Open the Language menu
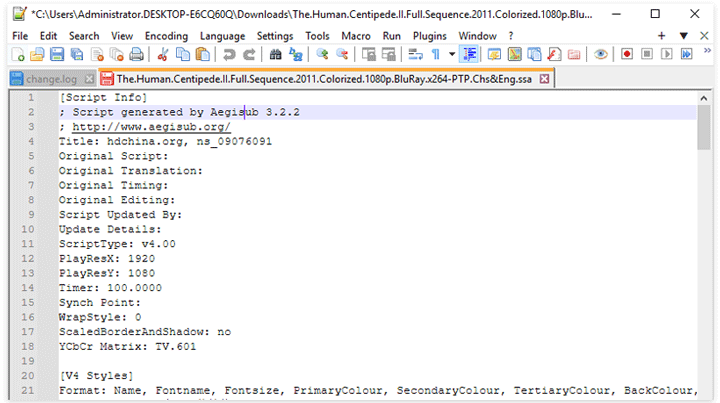720x403 pixels. [x=222, y=36]
